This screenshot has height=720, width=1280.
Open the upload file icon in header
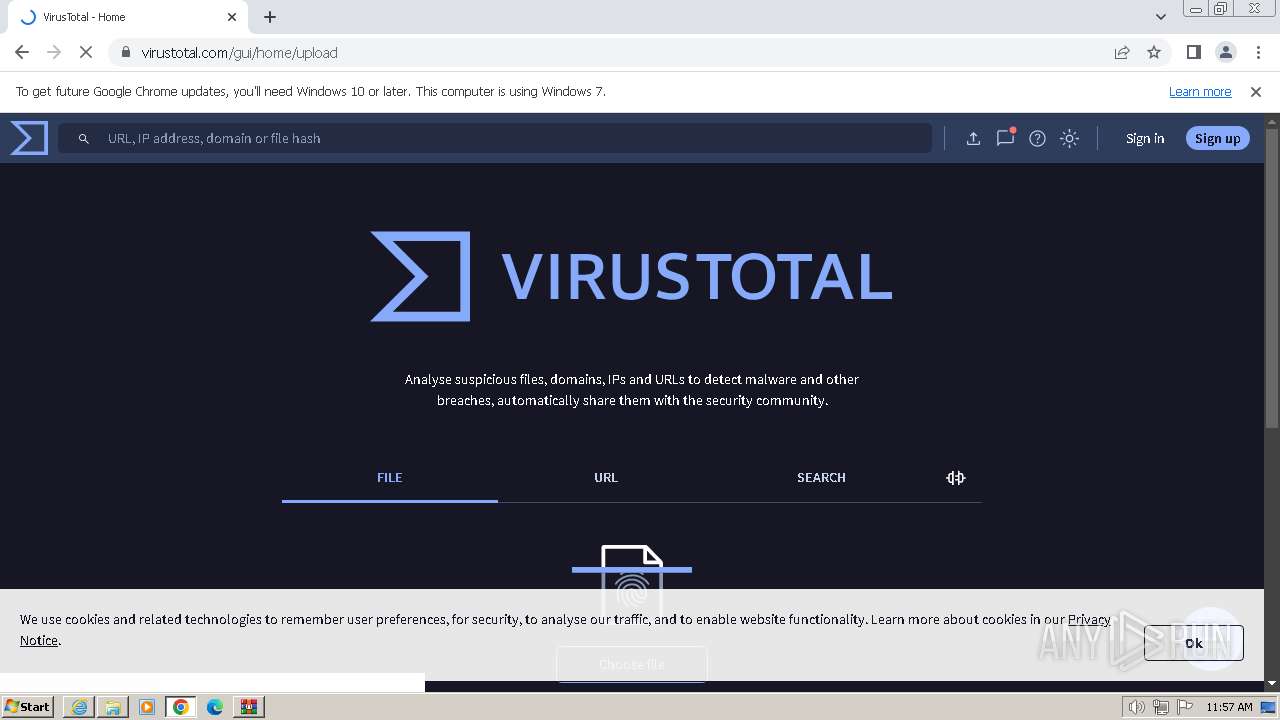(973, 139)
